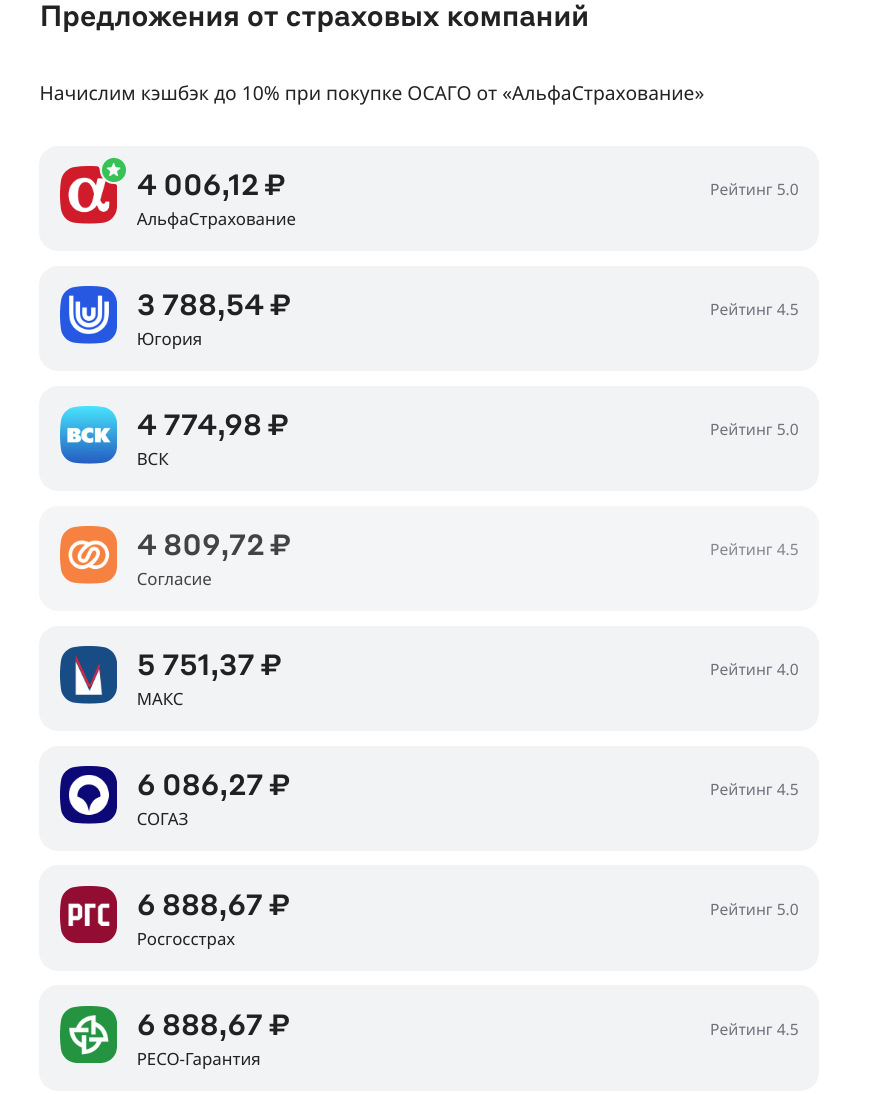
Task: Select the 4 006,12 ₽ price offer
Action: (211, 186)
